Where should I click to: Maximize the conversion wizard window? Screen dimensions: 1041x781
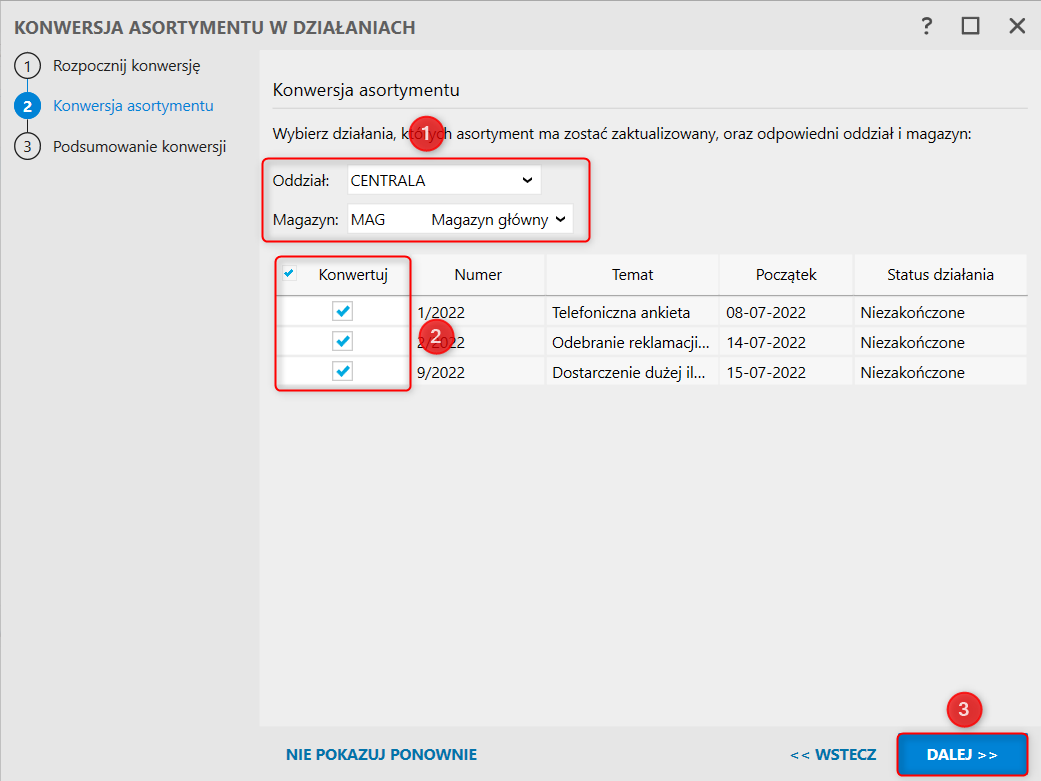coord(971,26)
